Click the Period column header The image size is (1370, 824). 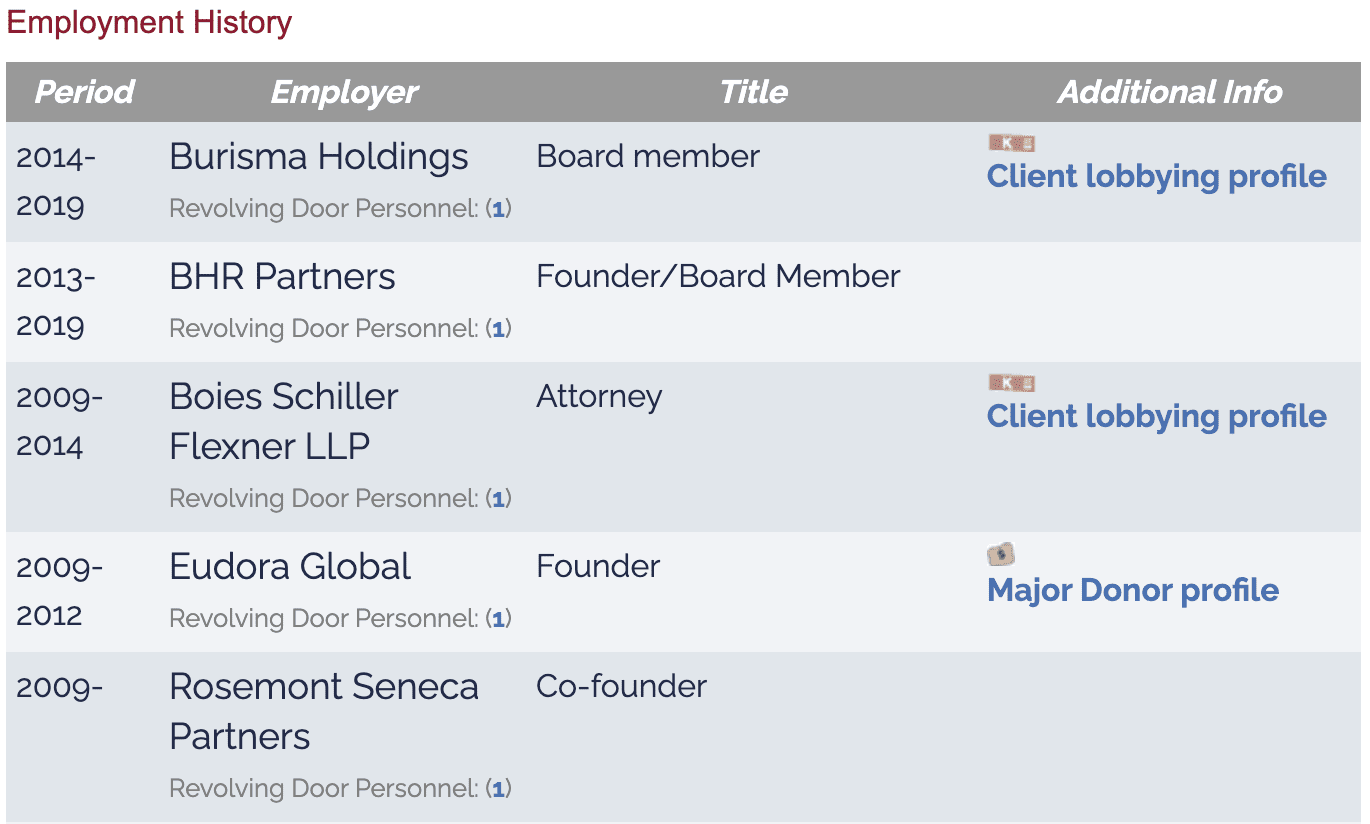tap(84, 92)
